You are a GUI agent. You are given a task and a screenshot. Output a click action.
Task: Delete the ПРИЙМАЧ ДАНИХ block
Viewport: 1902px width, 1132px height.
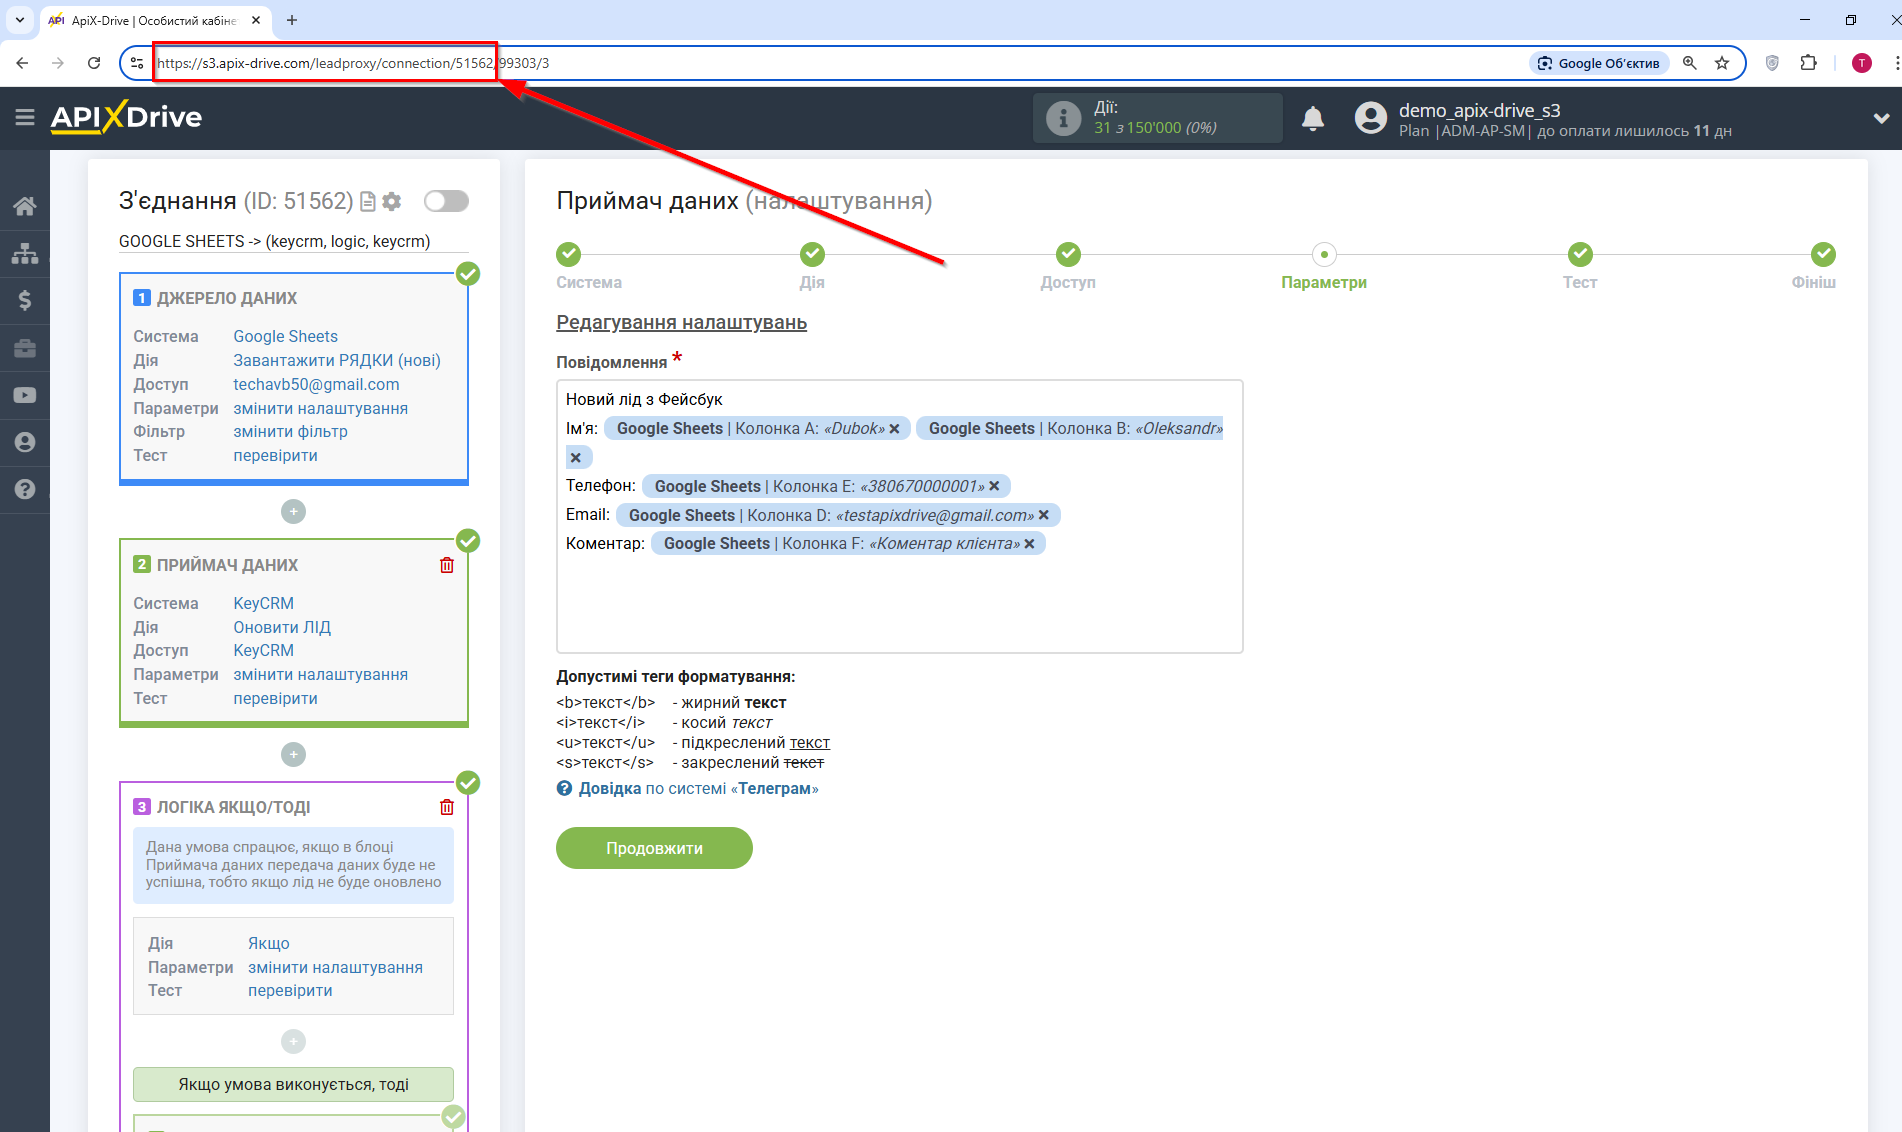tap(447, 565)
